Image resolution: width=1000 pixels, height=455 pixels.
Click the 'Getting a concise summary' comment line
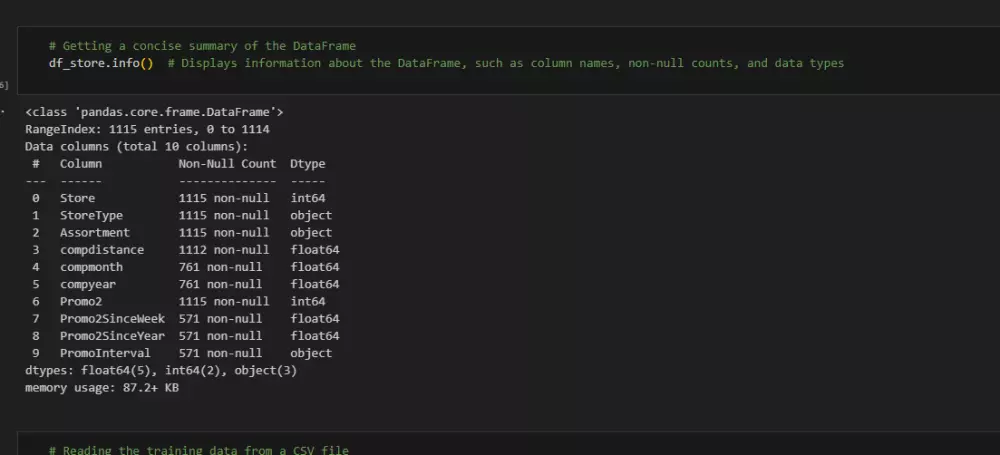click(202, 46)
